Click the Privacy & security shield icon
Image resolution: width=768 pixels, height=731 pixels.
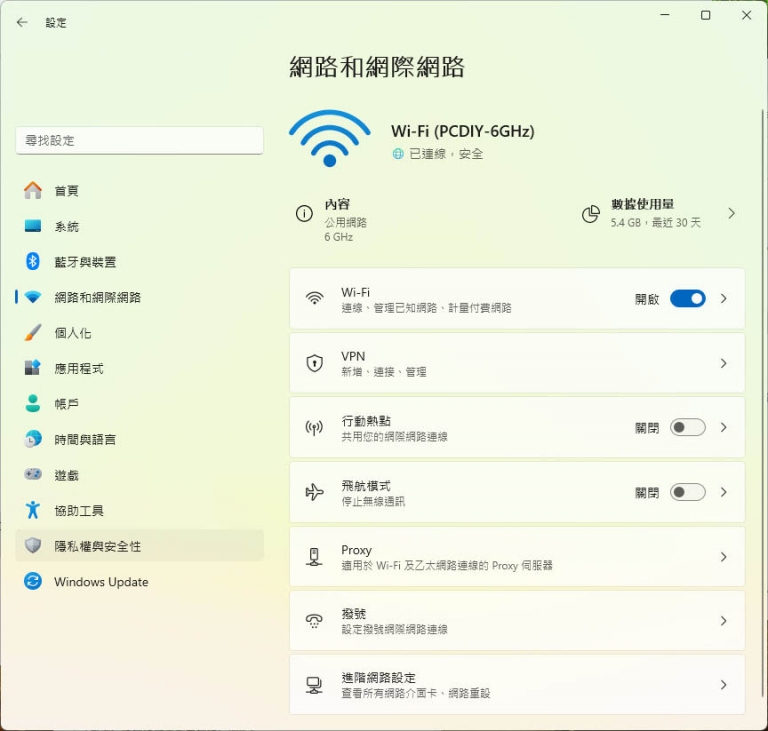pyautogui.click(x=33, y=545)
